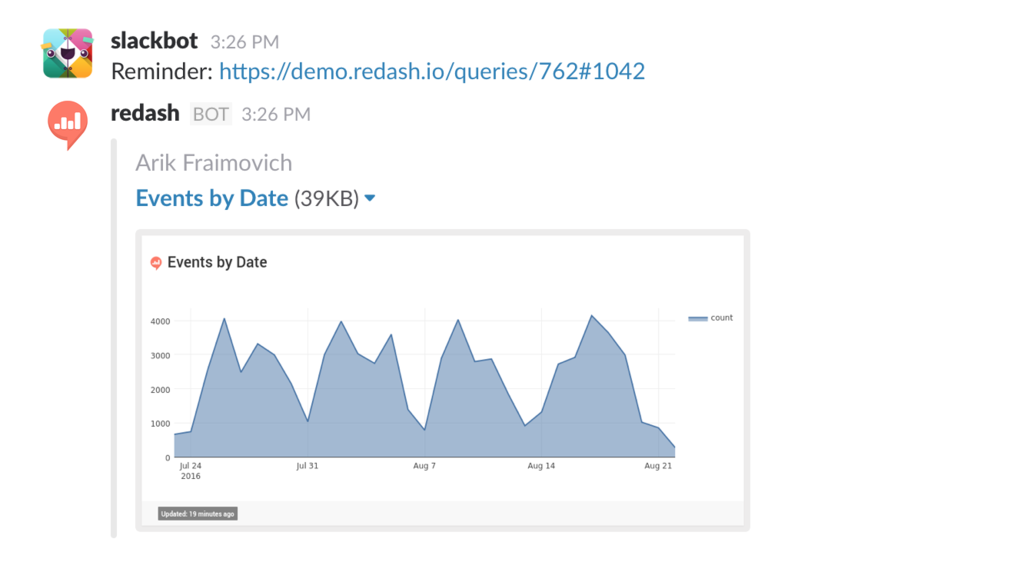This screenshot has width=1024, height=572.
Task: Click the author name Arik Fraimovich
Action: 214,163
